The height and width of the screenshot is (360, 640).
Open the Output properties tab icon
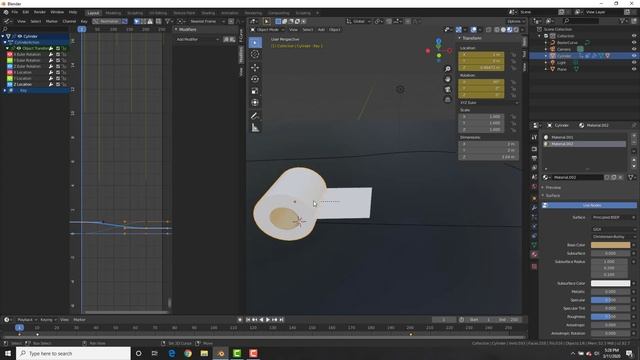(x=534, y=158)
